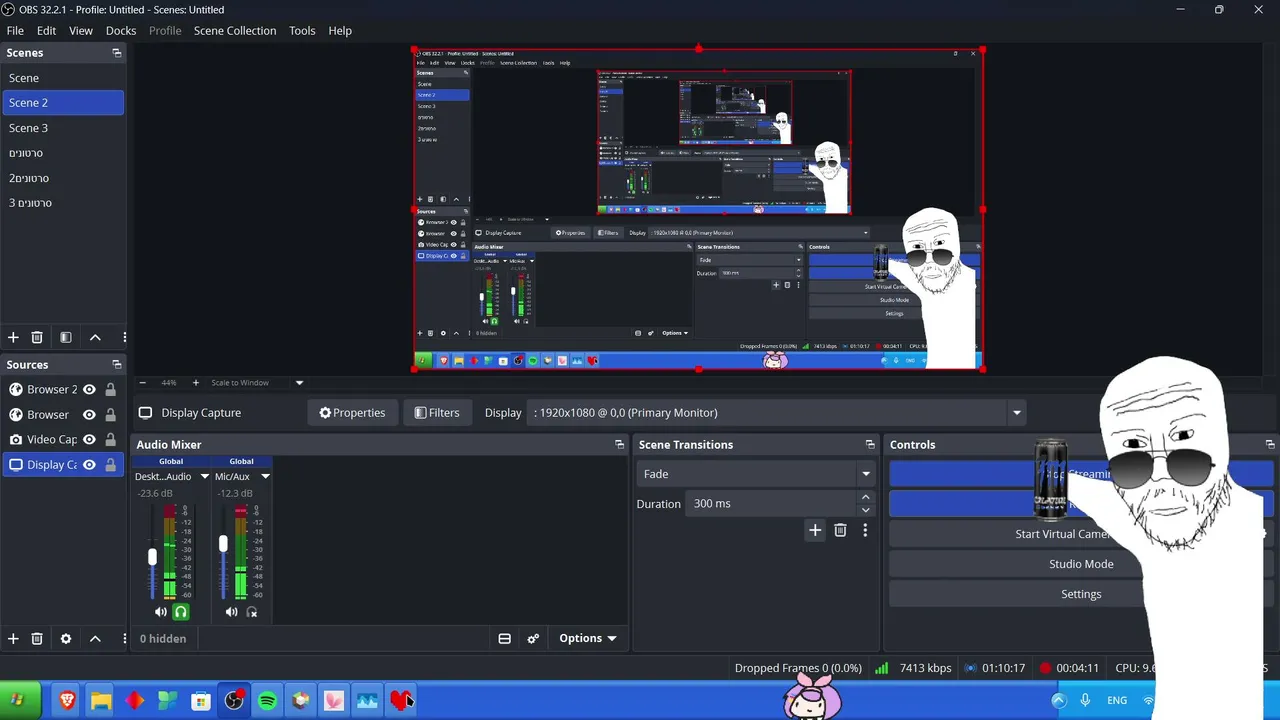Viewport: 1280px width, 720px height.
Task: Toggle Desktop Audio monitoring headphones
Action: click(181, 612)
